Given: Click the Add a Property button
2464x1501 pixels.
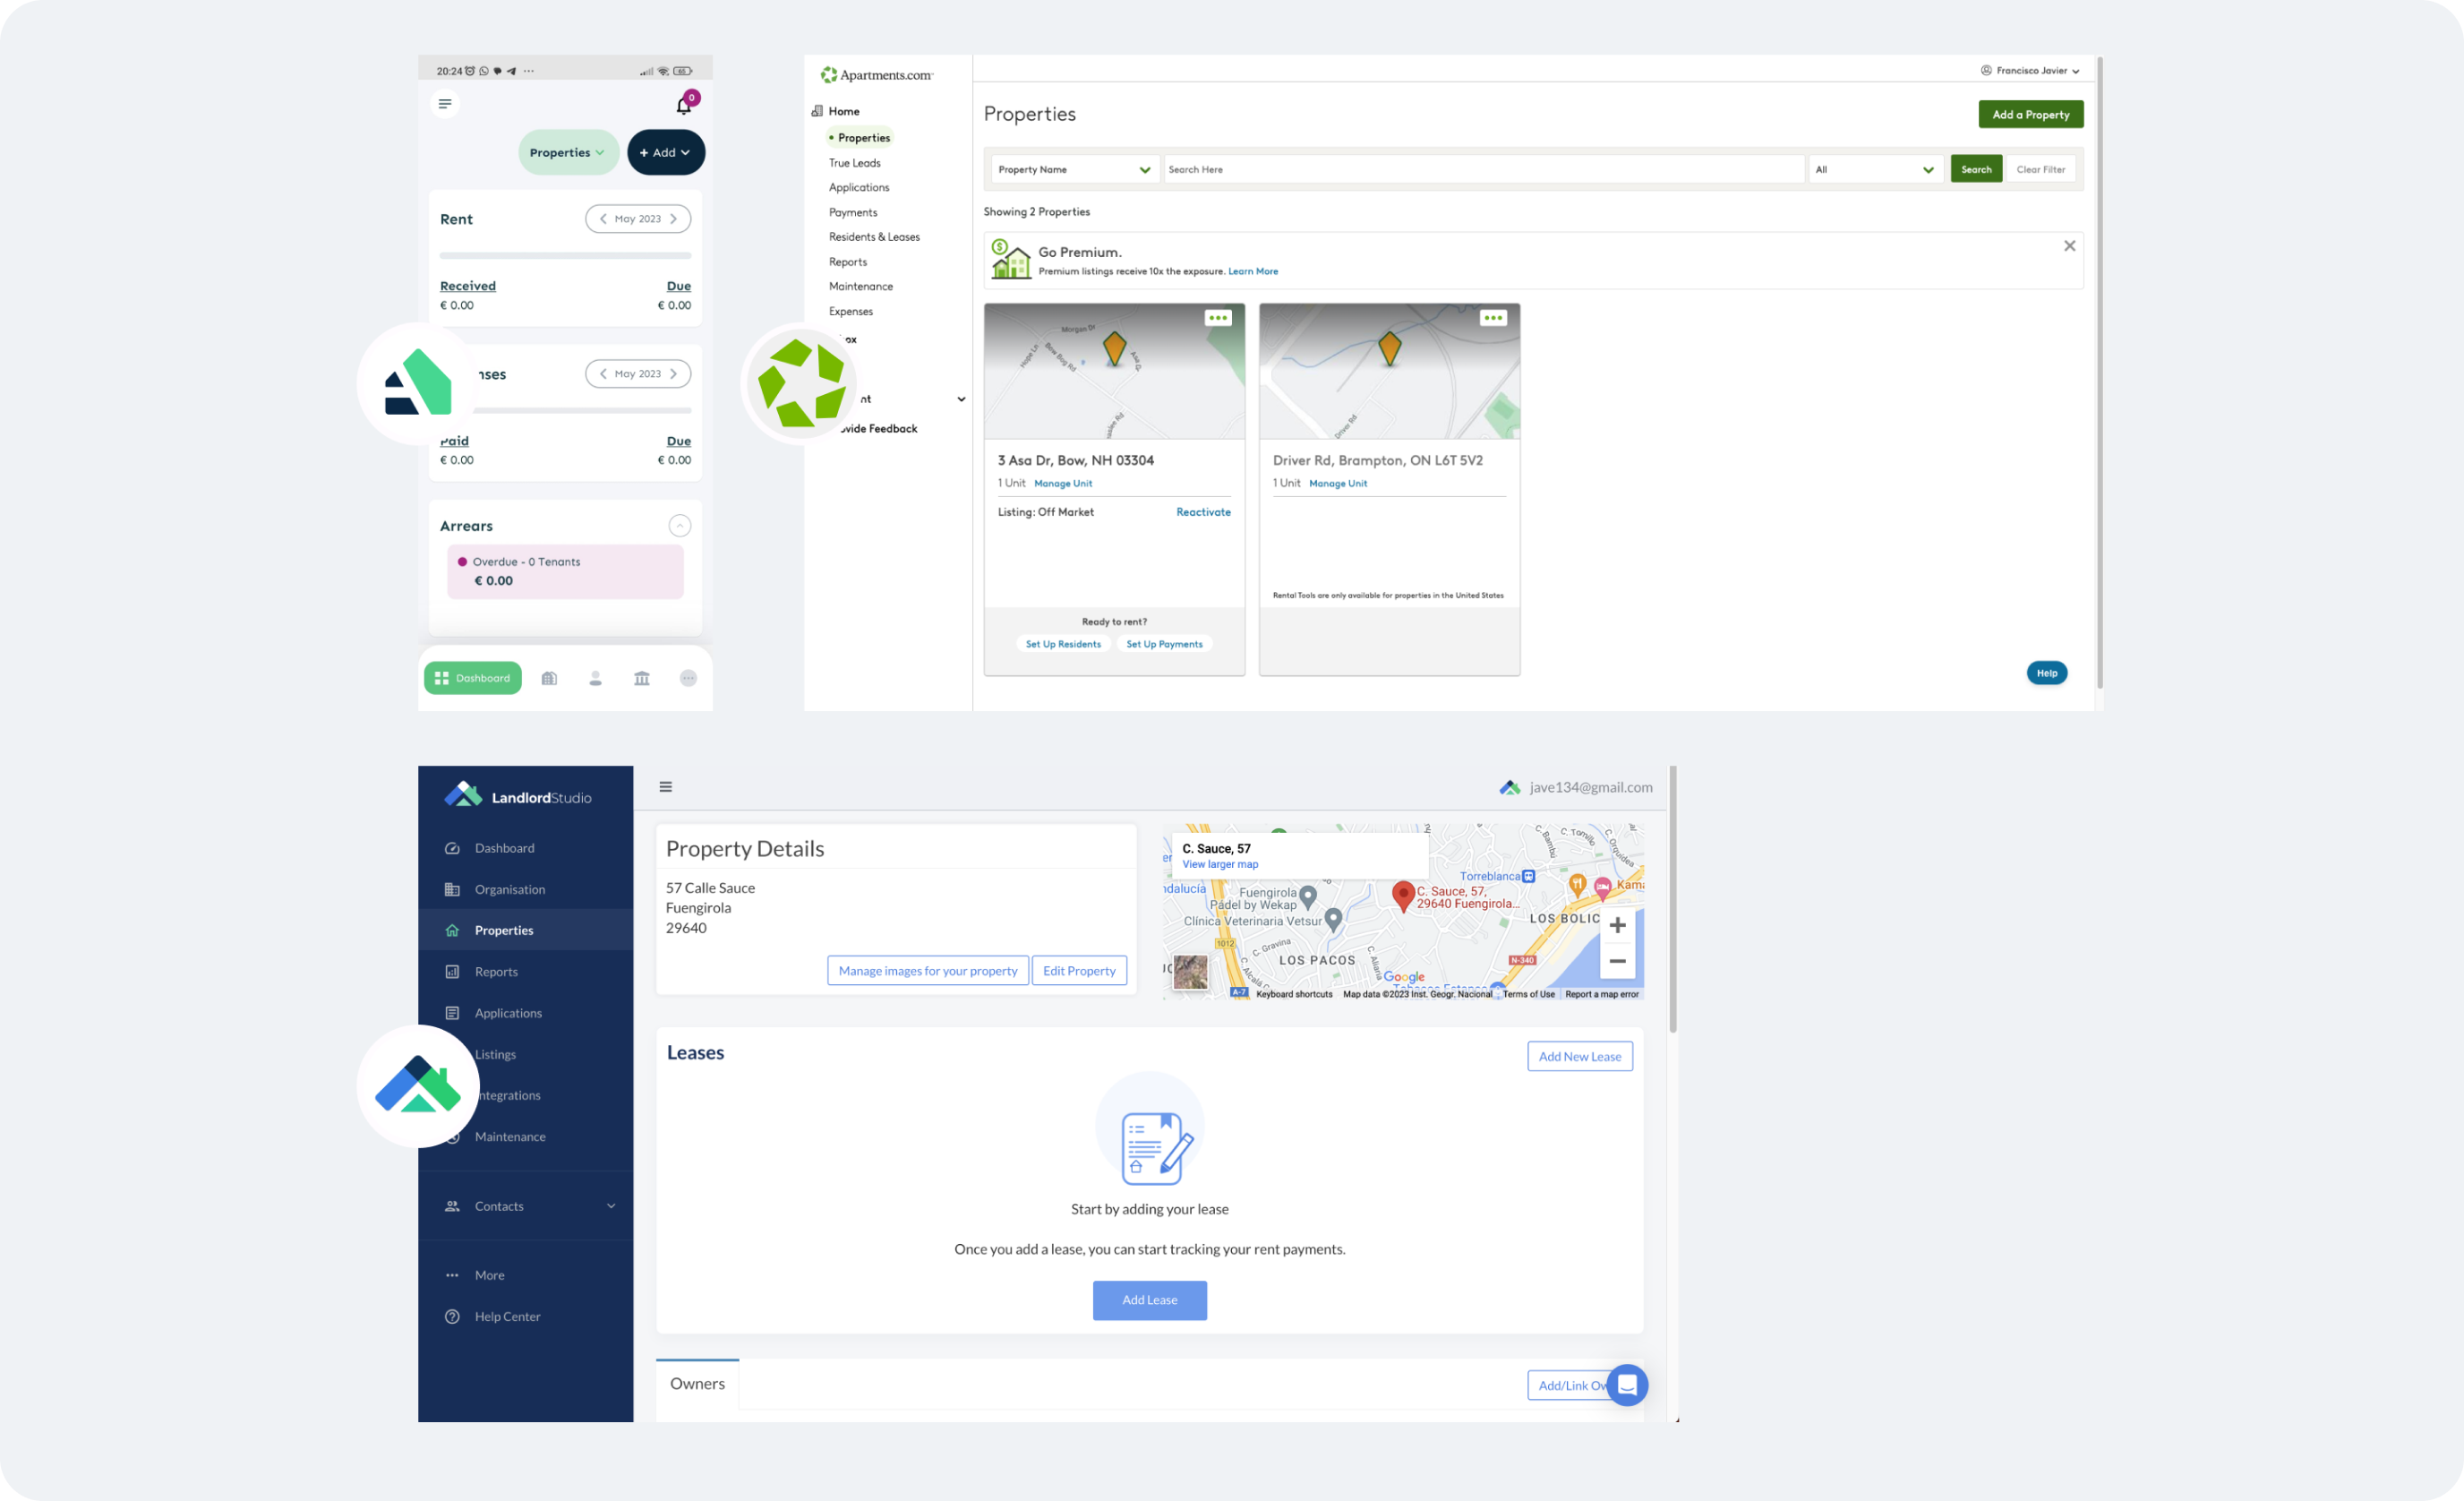Looking at the screenshot, I should [2030, 115].
